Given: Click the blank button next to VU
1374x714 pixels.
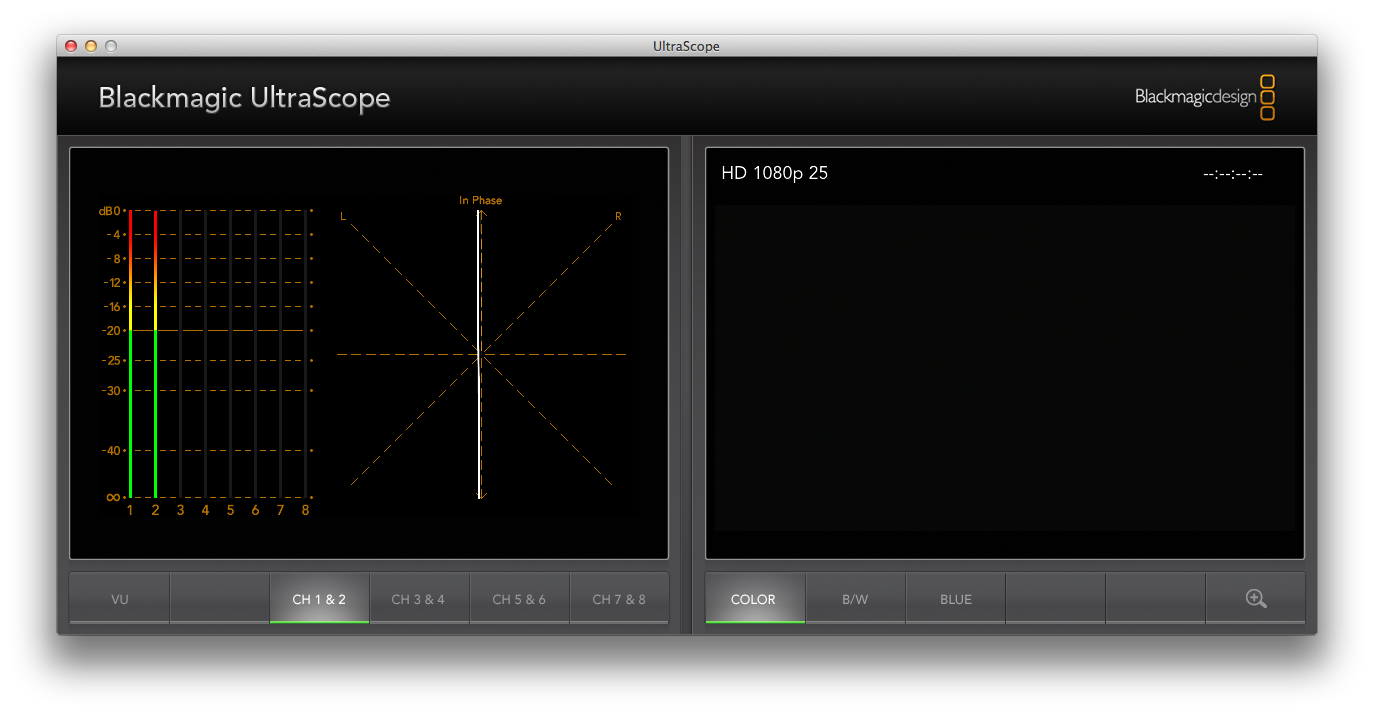Looking at the screenshot, I should pyautogui.click(x=219, y=598).
